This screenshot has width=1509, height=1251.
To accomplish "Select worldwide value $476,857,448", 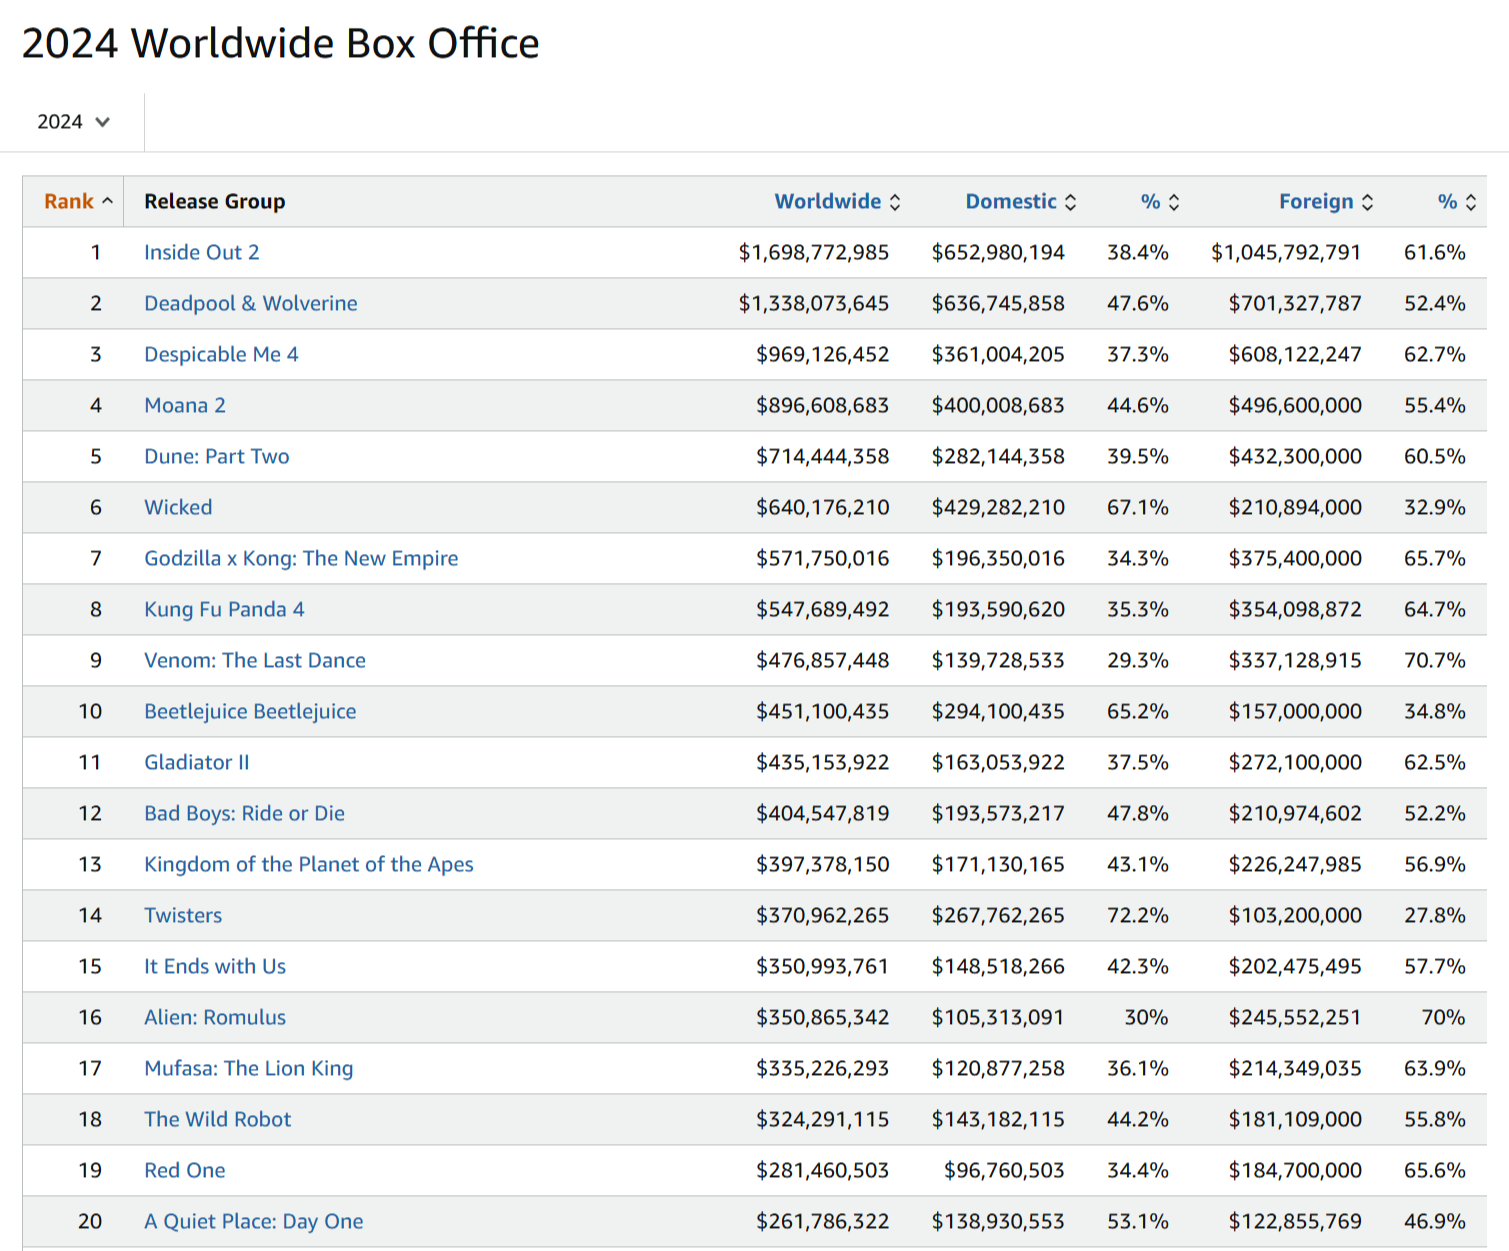I will point(823,660).
